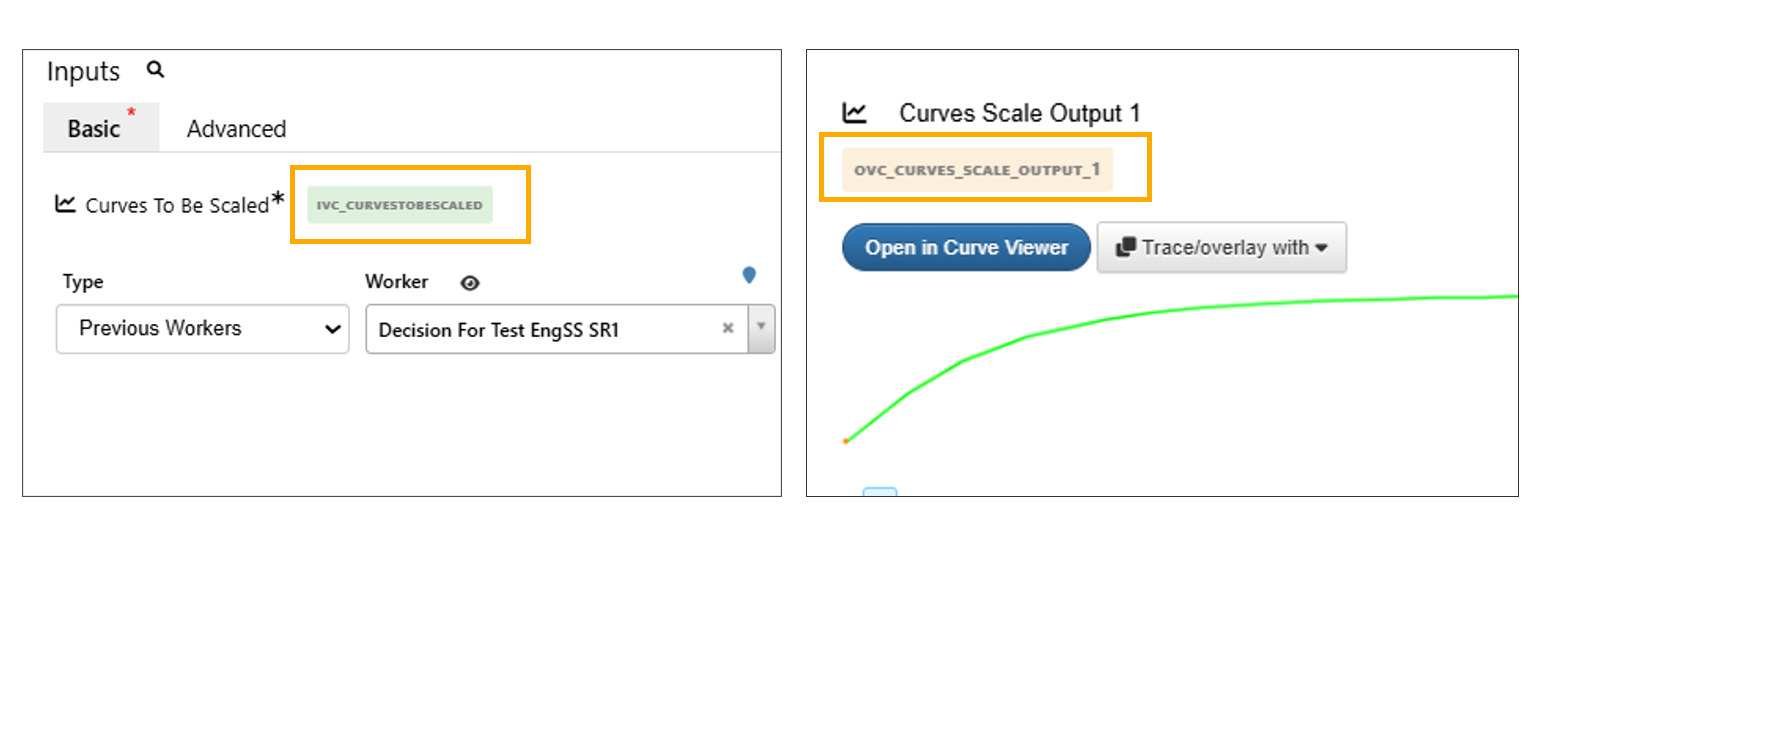Select the IVC_CURVESTOBESCALED green tag
Image resolution: width=1783 pixels, height=750 pixels.
click(x=399, y=205)
